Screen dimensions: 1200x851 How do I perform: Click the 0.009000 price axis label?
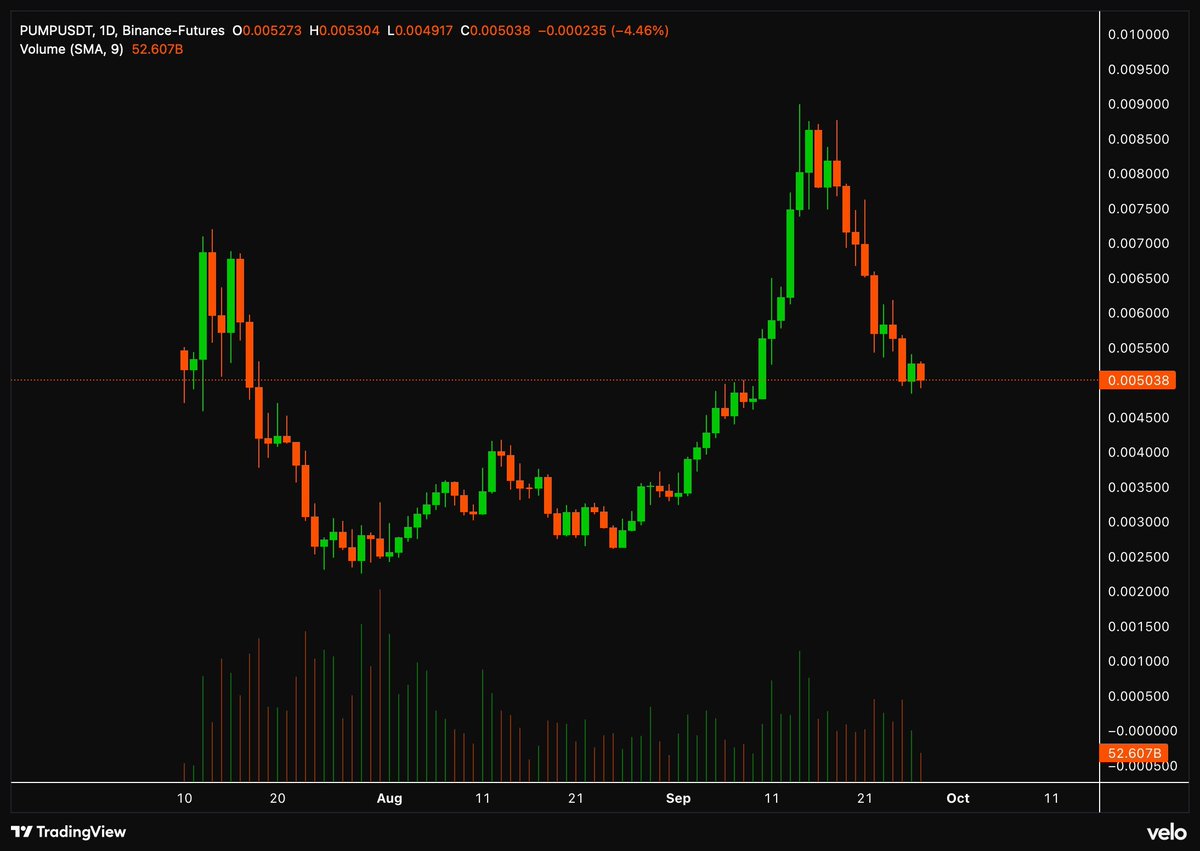pos(1138,104)
